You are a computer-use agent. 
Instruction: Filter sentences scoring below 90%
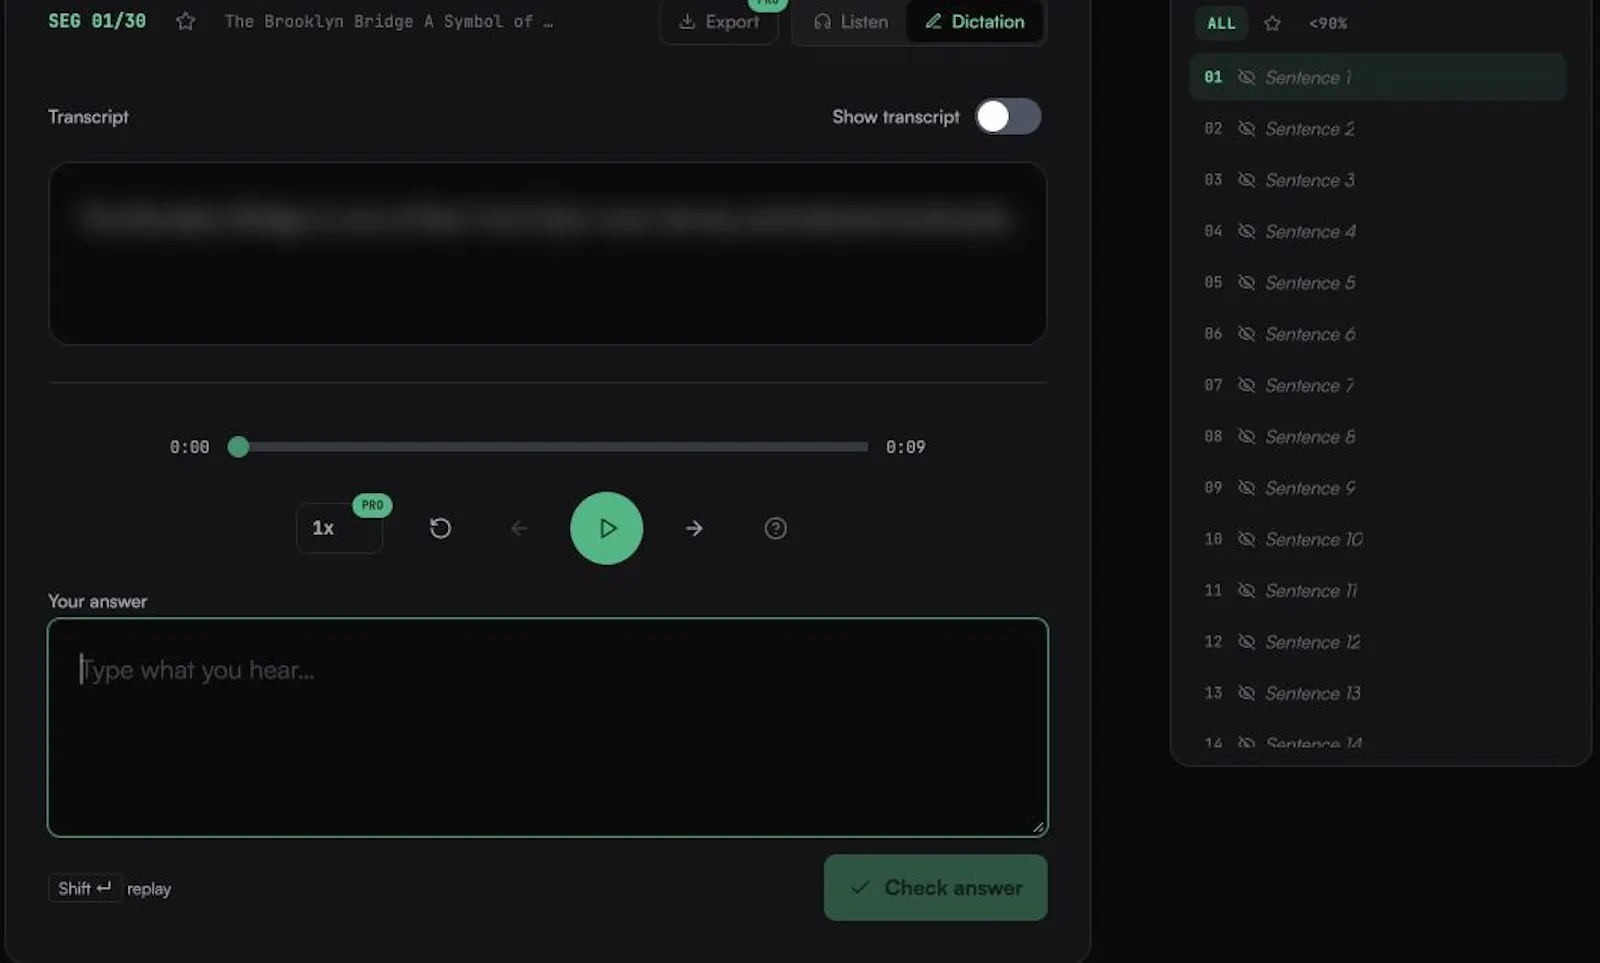(1328, 23)
